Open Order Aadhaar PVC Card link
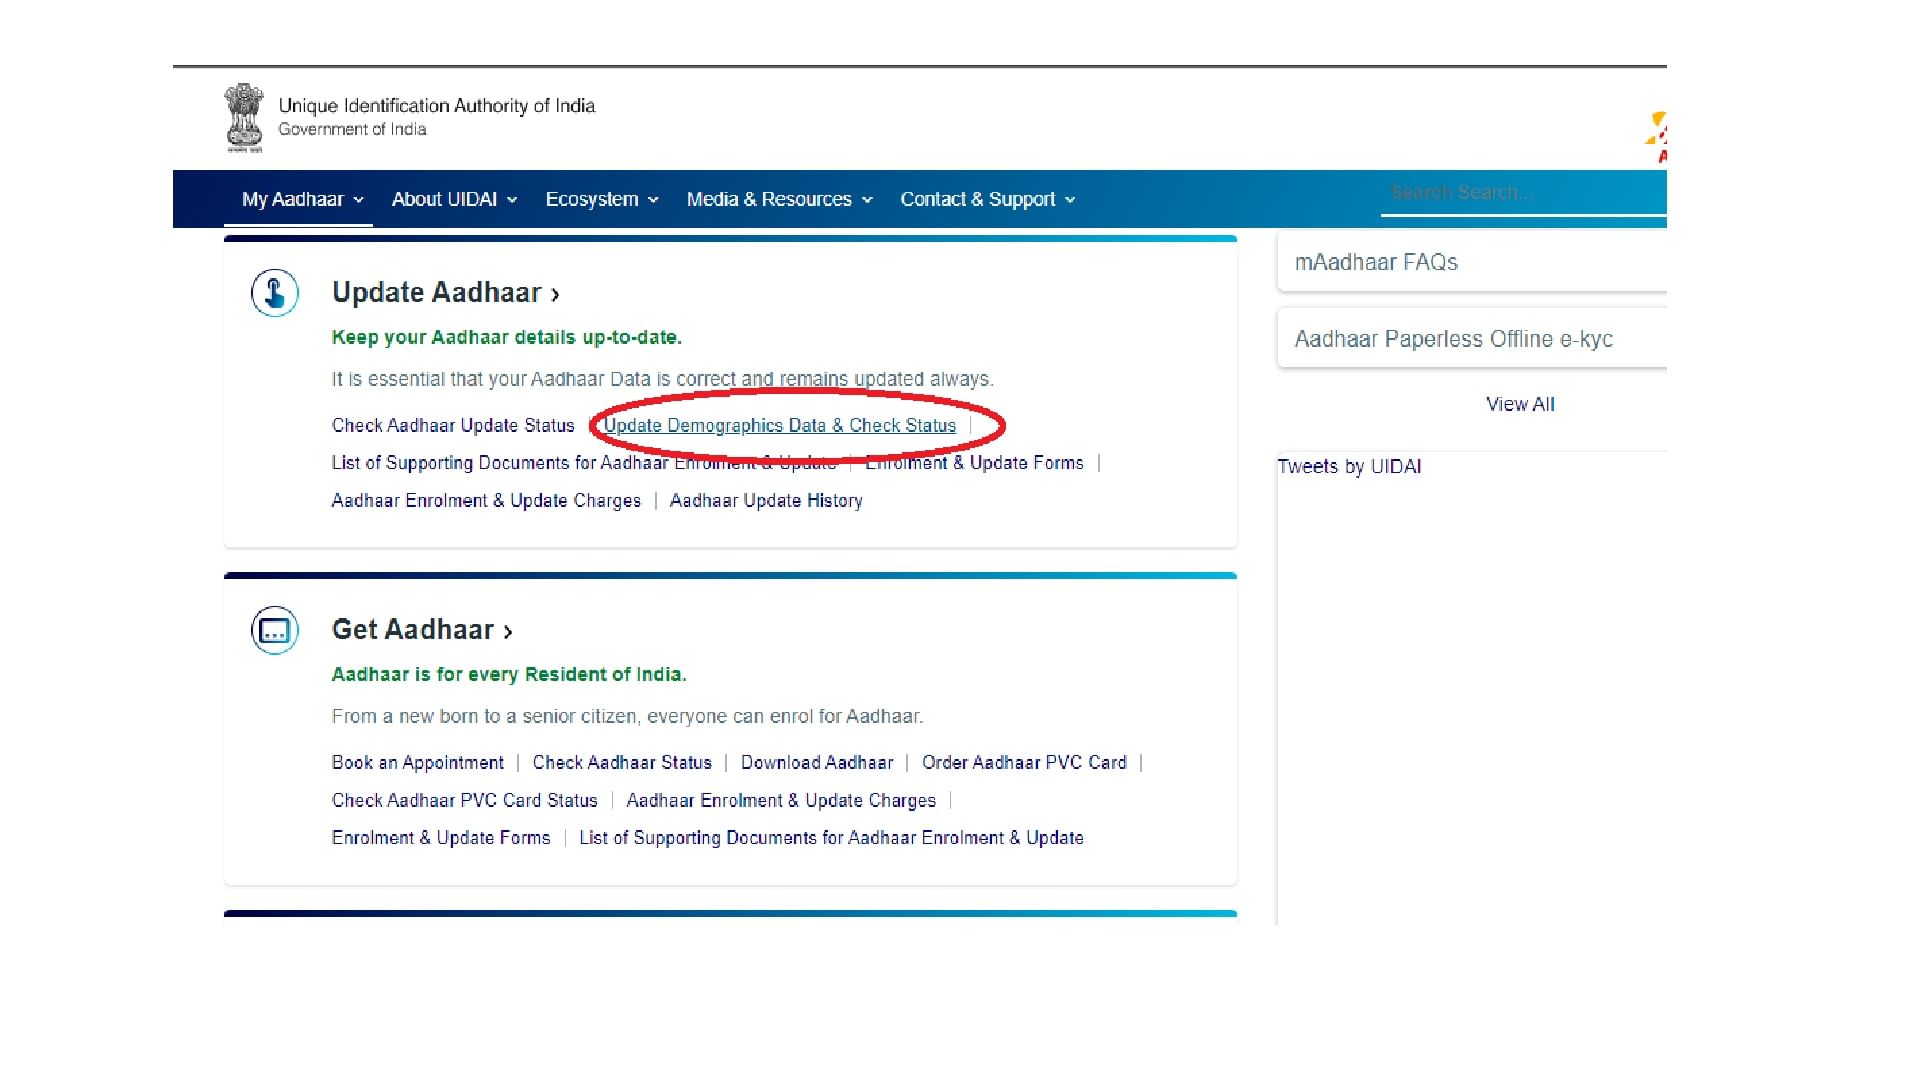The height and width of the screenshot is (1080, 1920). [x=1023, y=763]
